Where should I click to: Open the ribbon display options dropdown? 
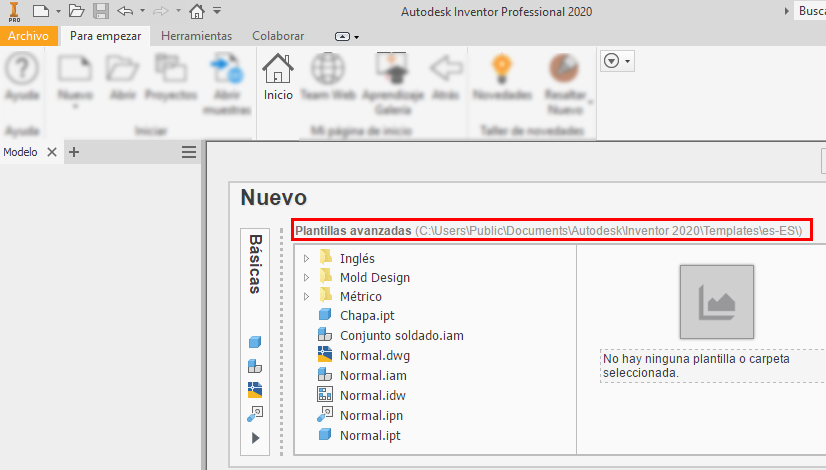point(347,36)
